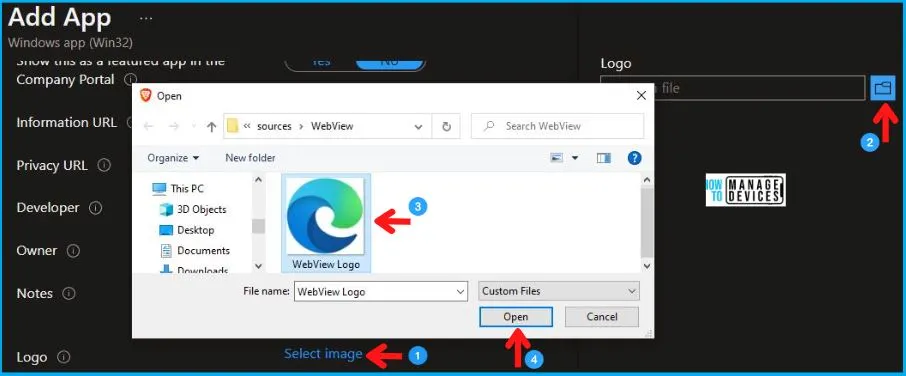Expand the hidden breadcrumb chevrons

[247, 126]
